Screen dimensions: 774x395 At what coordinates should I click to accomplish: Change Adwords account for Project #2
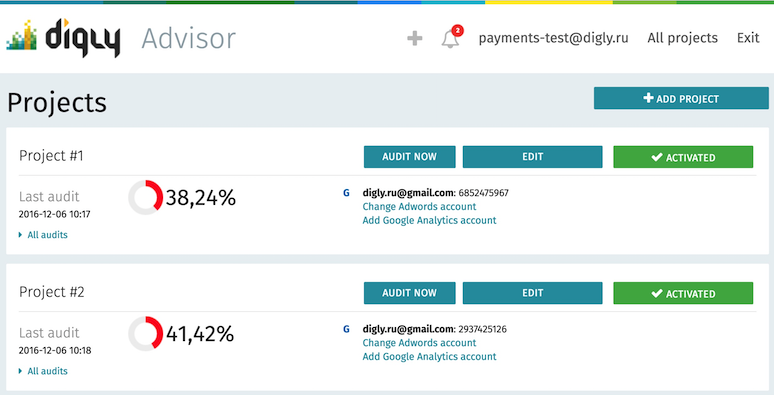pyautogui.click(x=420, y=343)
